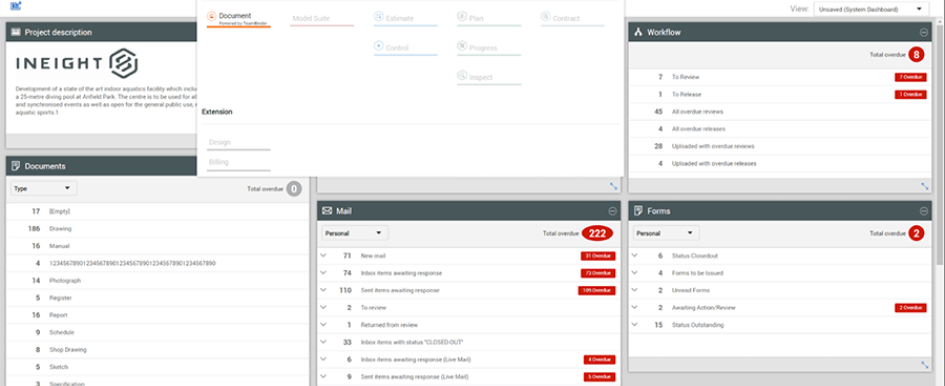Open the Photograph documents row
Screen dimensions: 945x386
point(157,280)
